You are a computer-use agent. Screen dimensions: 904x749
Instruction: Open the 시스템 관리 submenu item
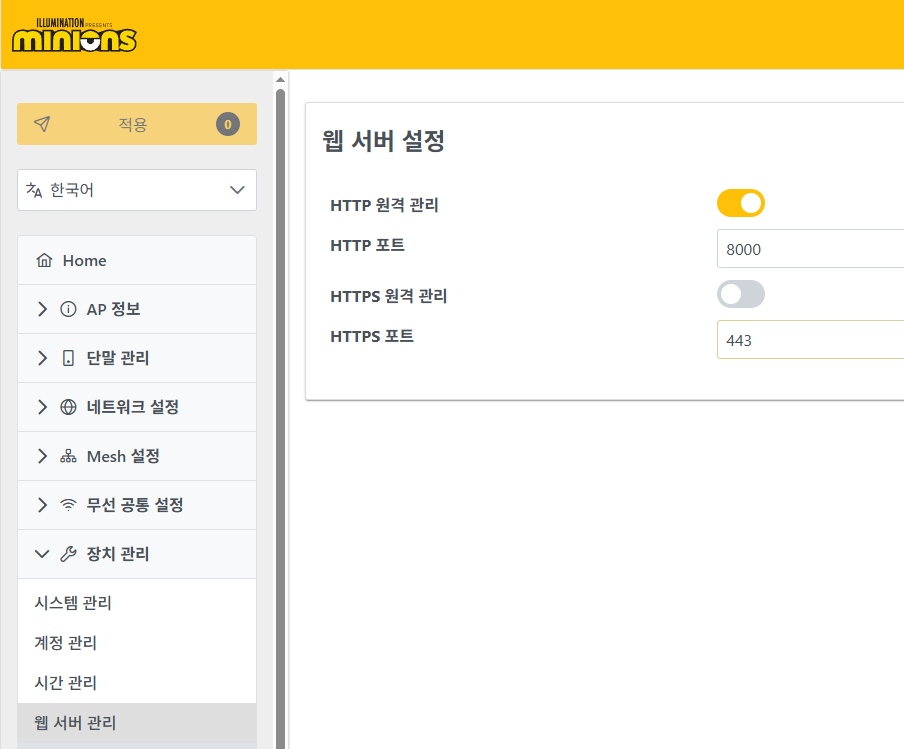coord(73,604)
